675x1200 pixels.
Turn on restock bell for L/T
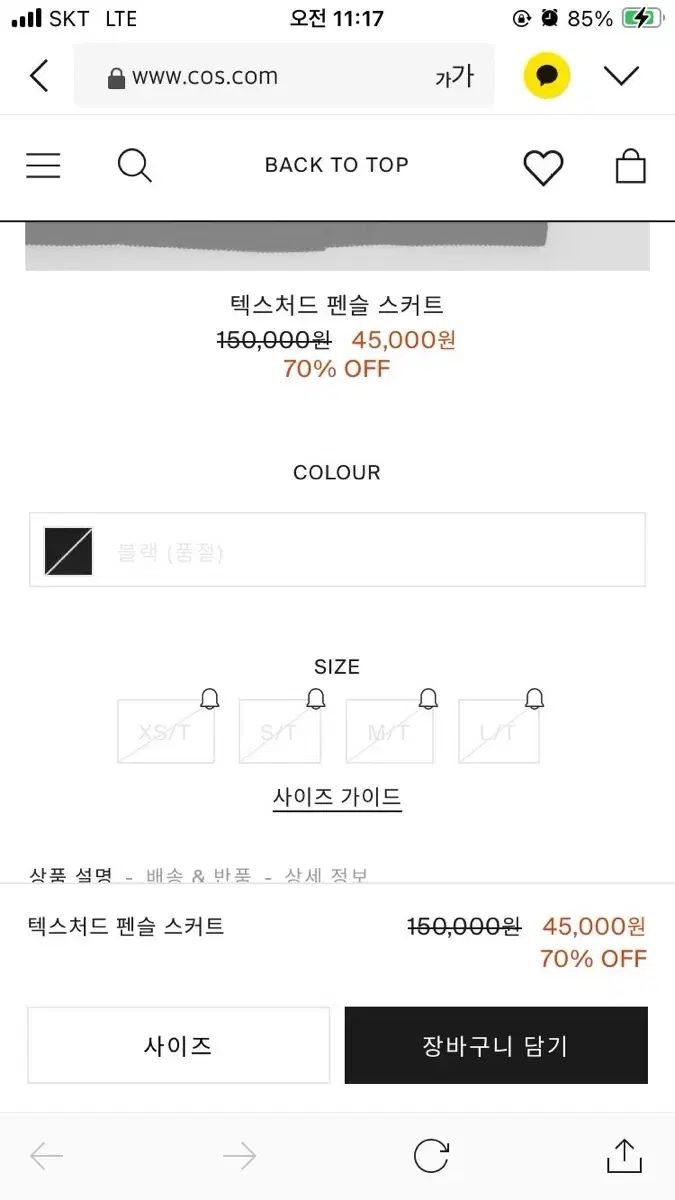point(534,699)
